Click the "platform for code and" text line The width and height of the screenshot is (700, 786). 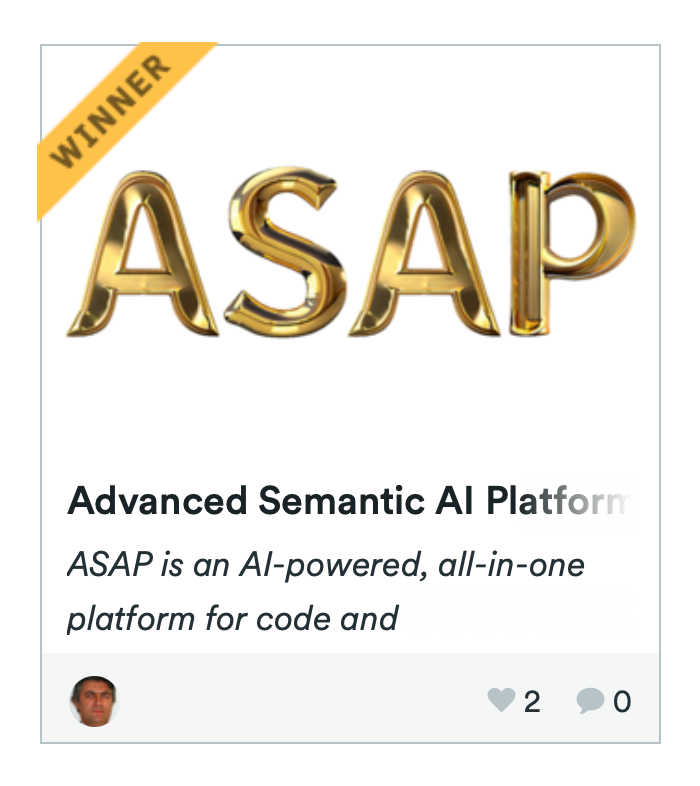tap(232, 617)
